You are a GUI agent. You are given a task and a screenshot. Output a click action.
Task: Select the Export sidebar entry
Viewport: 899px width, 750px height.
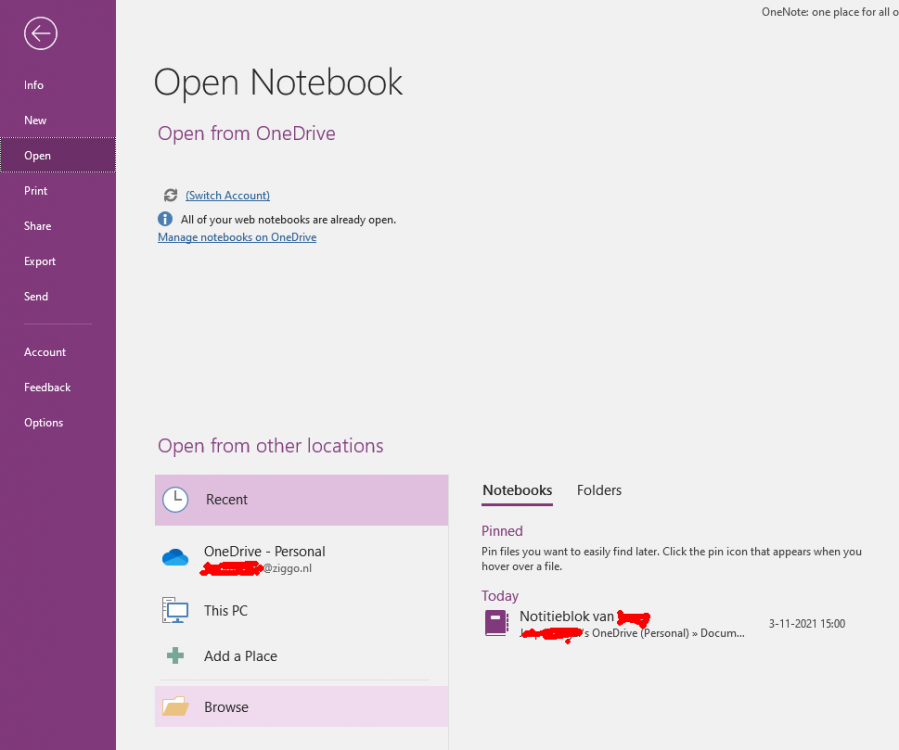pyautogui.click(x=39, y=261)
